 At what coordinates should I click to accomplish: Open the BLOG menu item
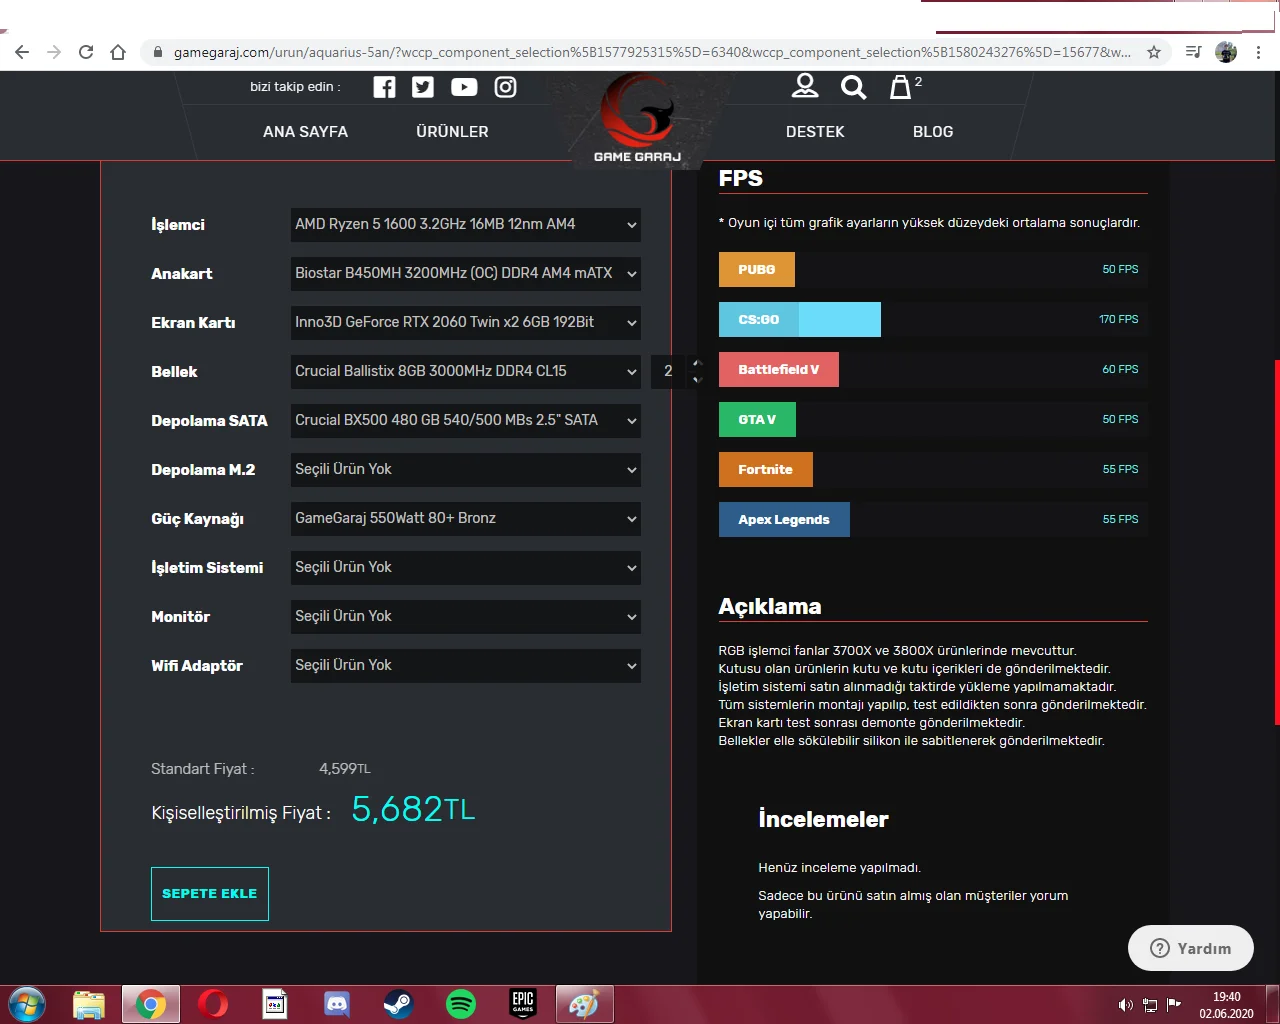click(933, 132)
